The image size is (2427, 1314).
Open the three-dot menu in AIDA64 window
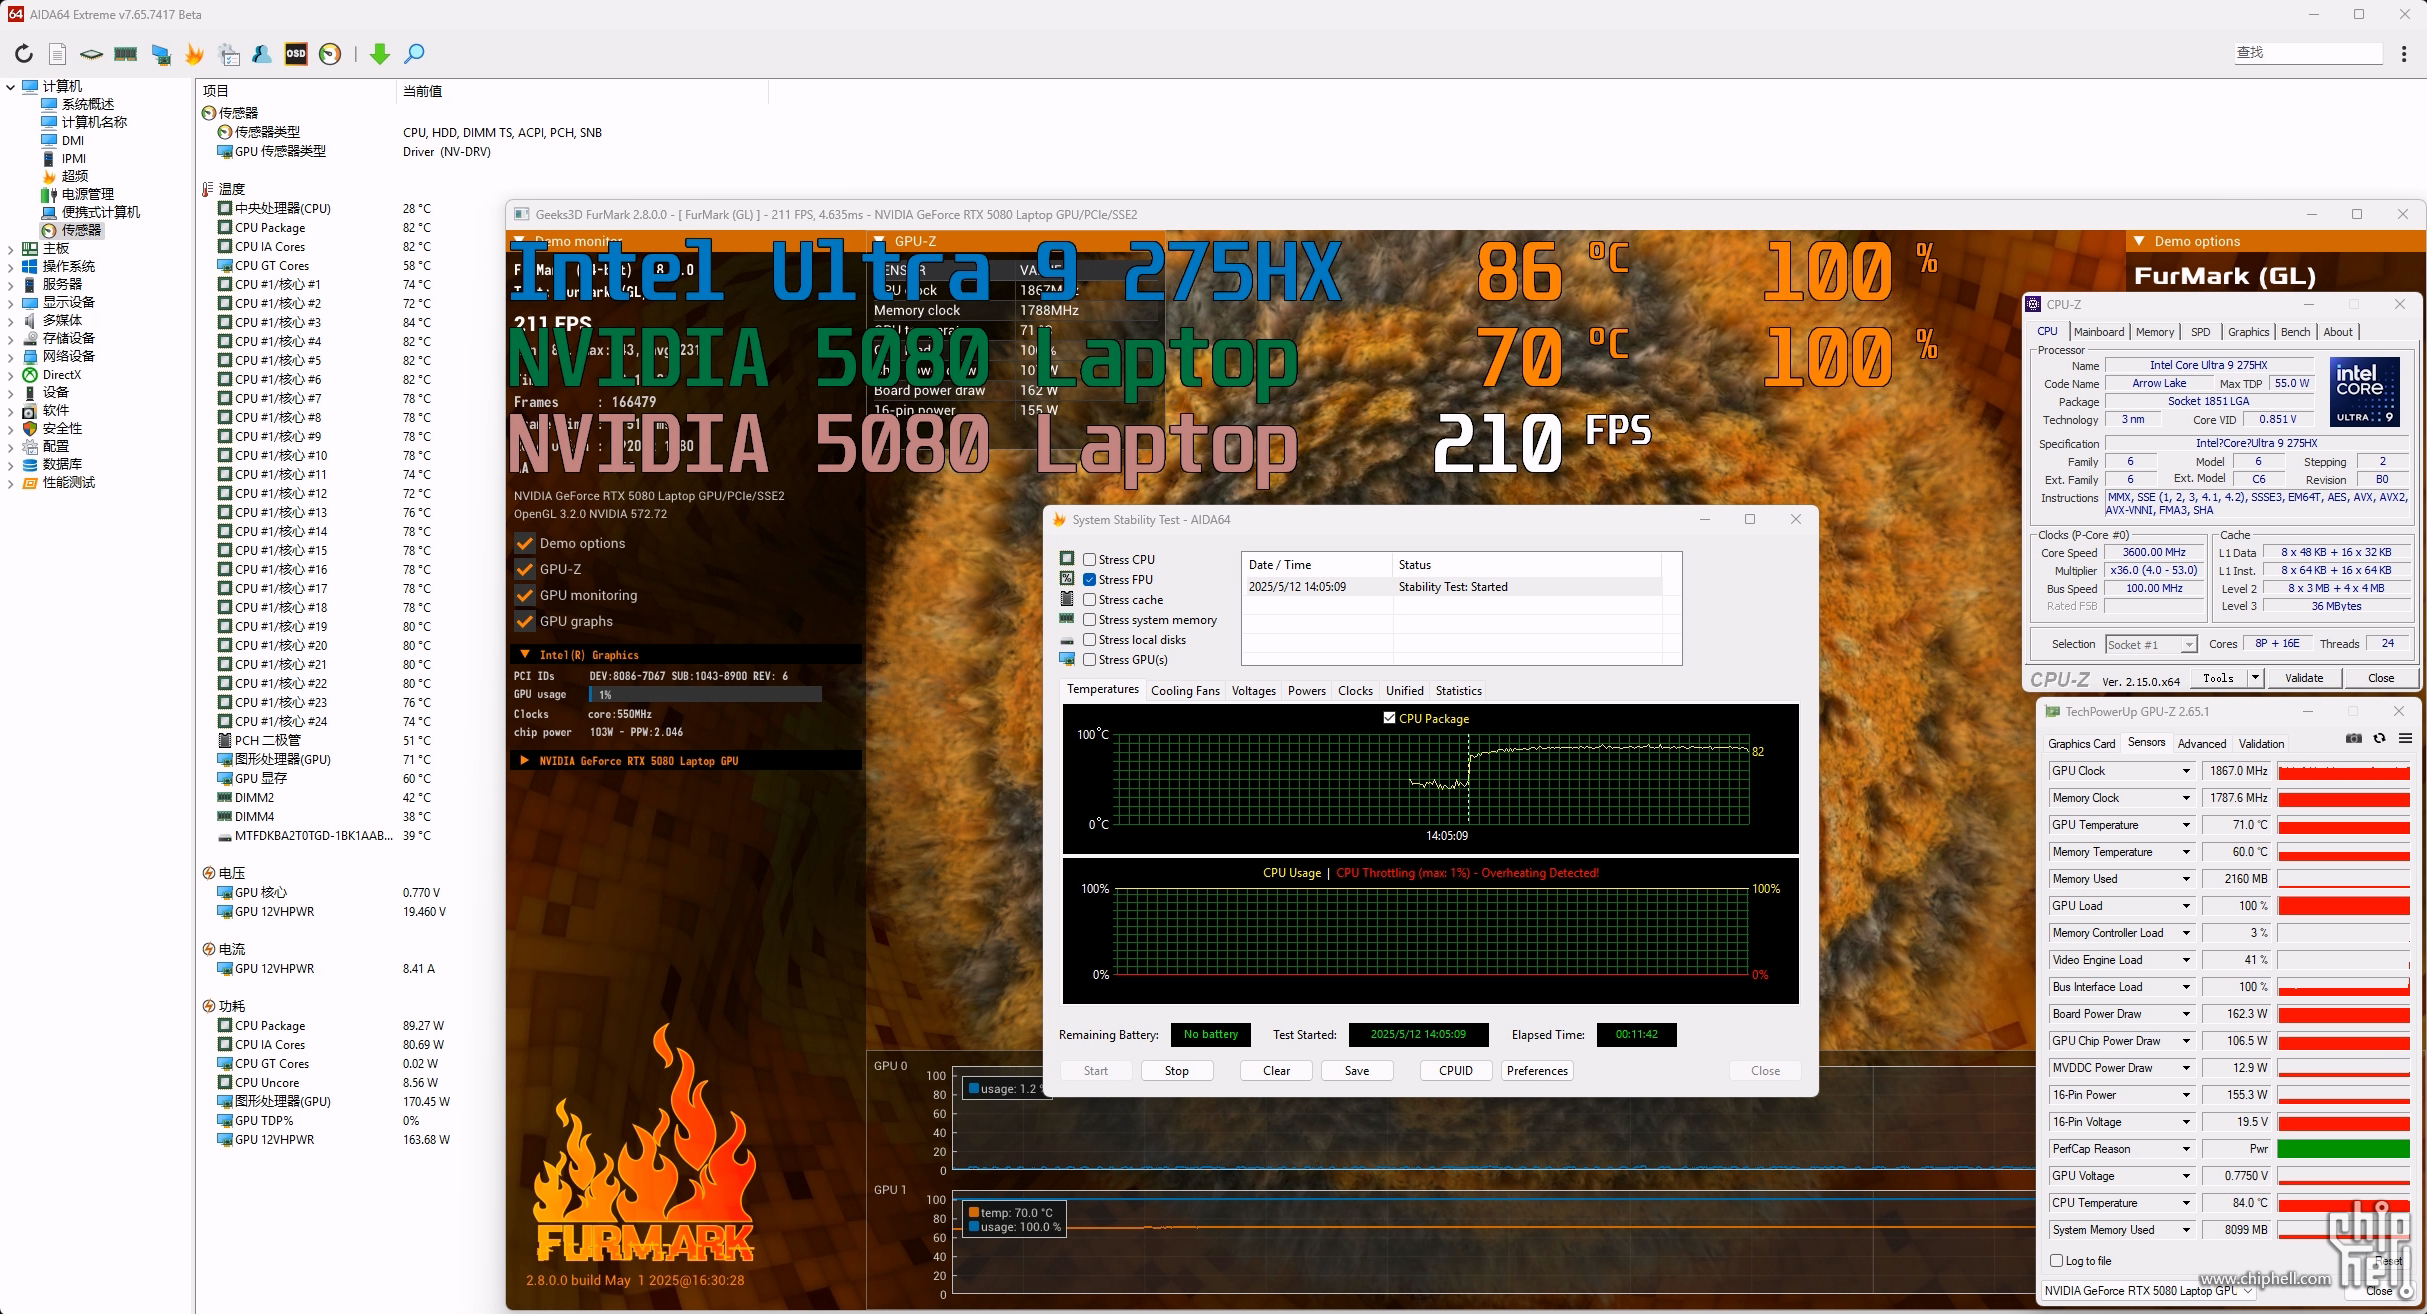point(2404,54)
